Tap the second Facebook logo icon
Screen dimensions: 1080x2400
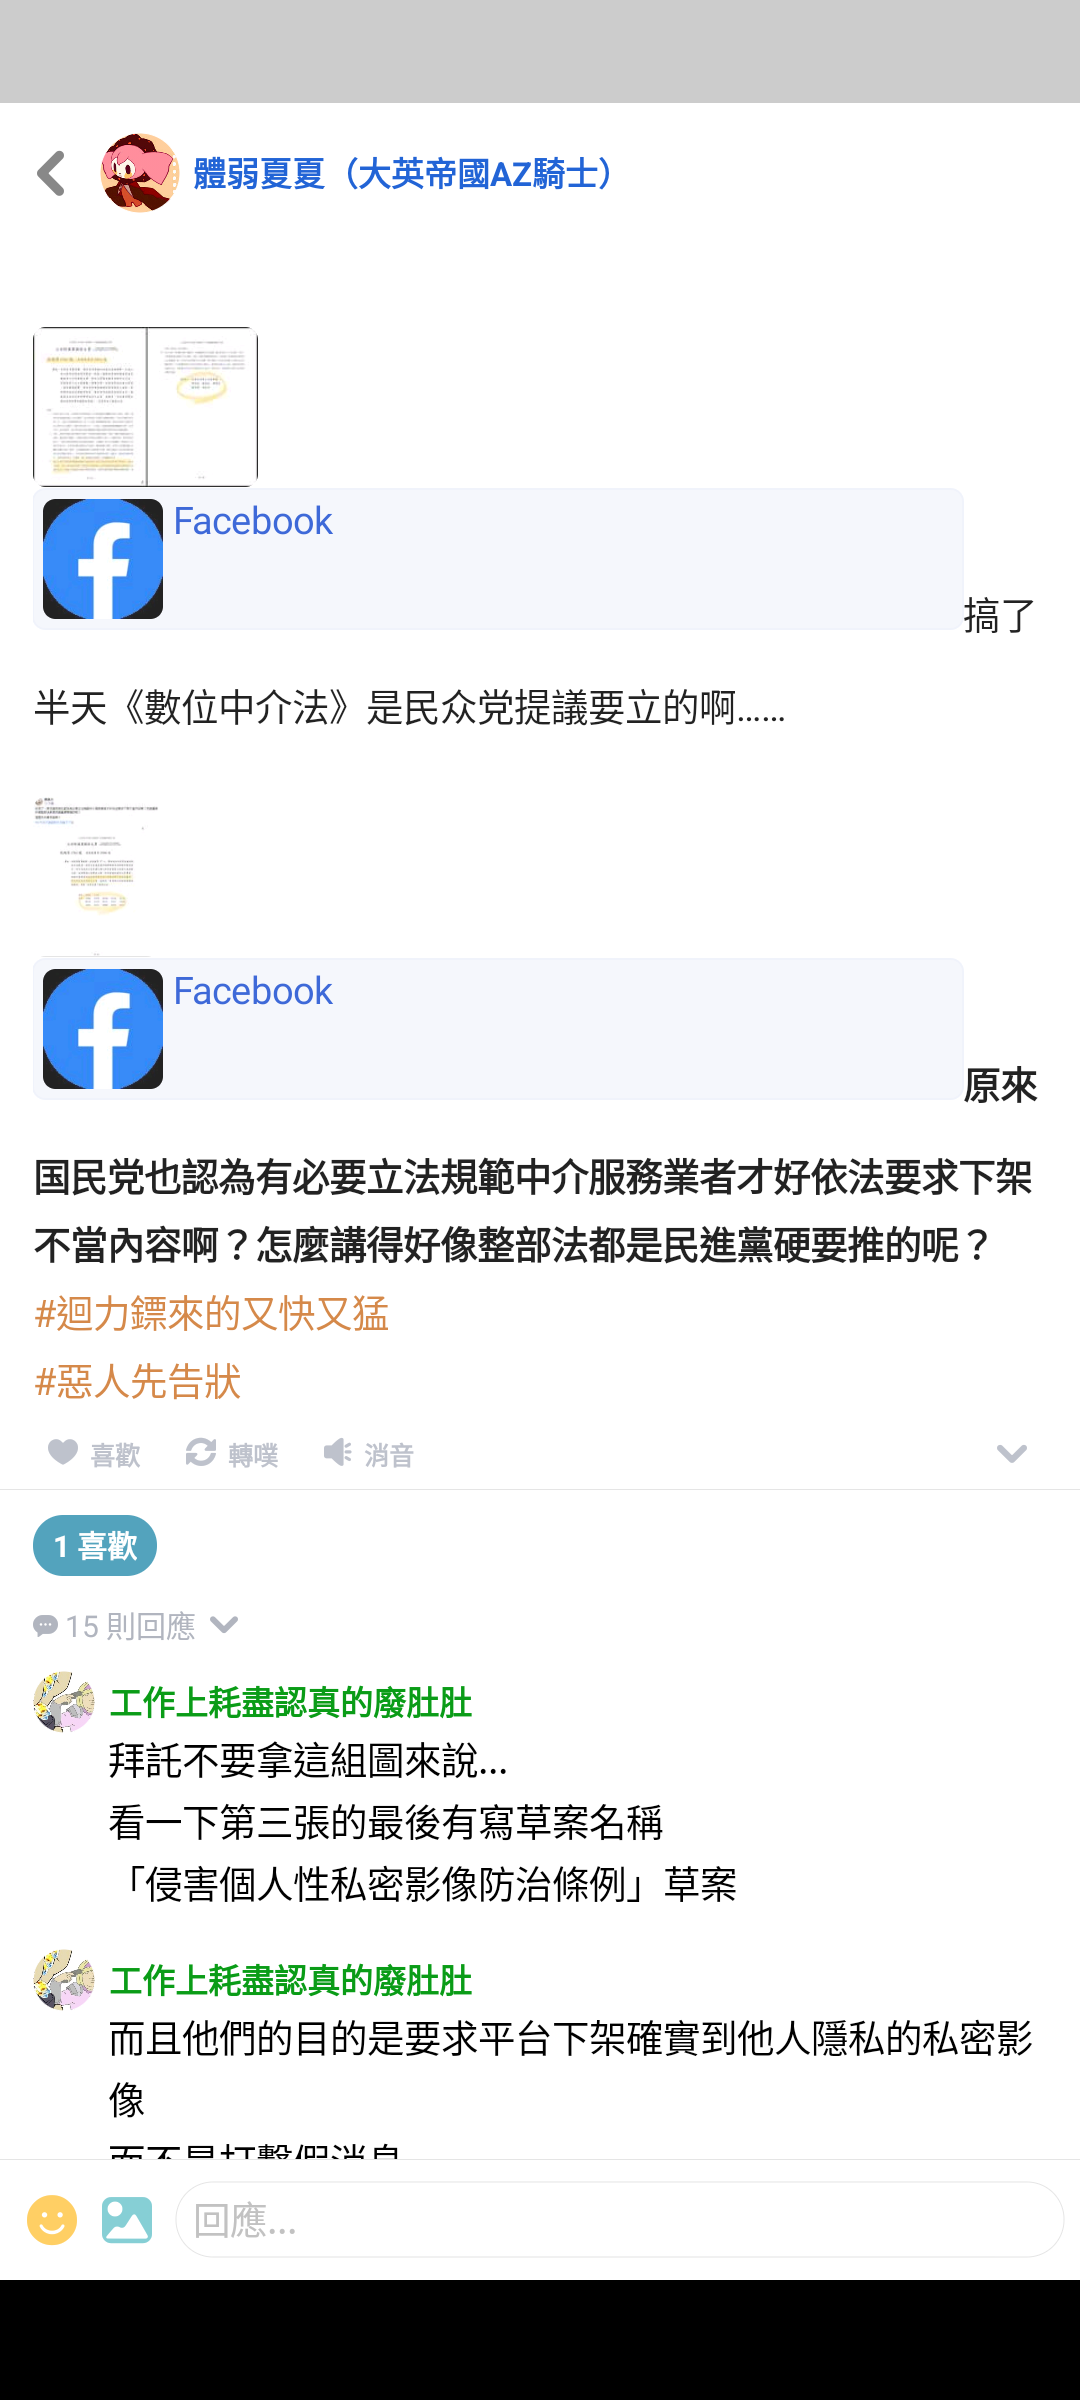tap(103, 1029)
